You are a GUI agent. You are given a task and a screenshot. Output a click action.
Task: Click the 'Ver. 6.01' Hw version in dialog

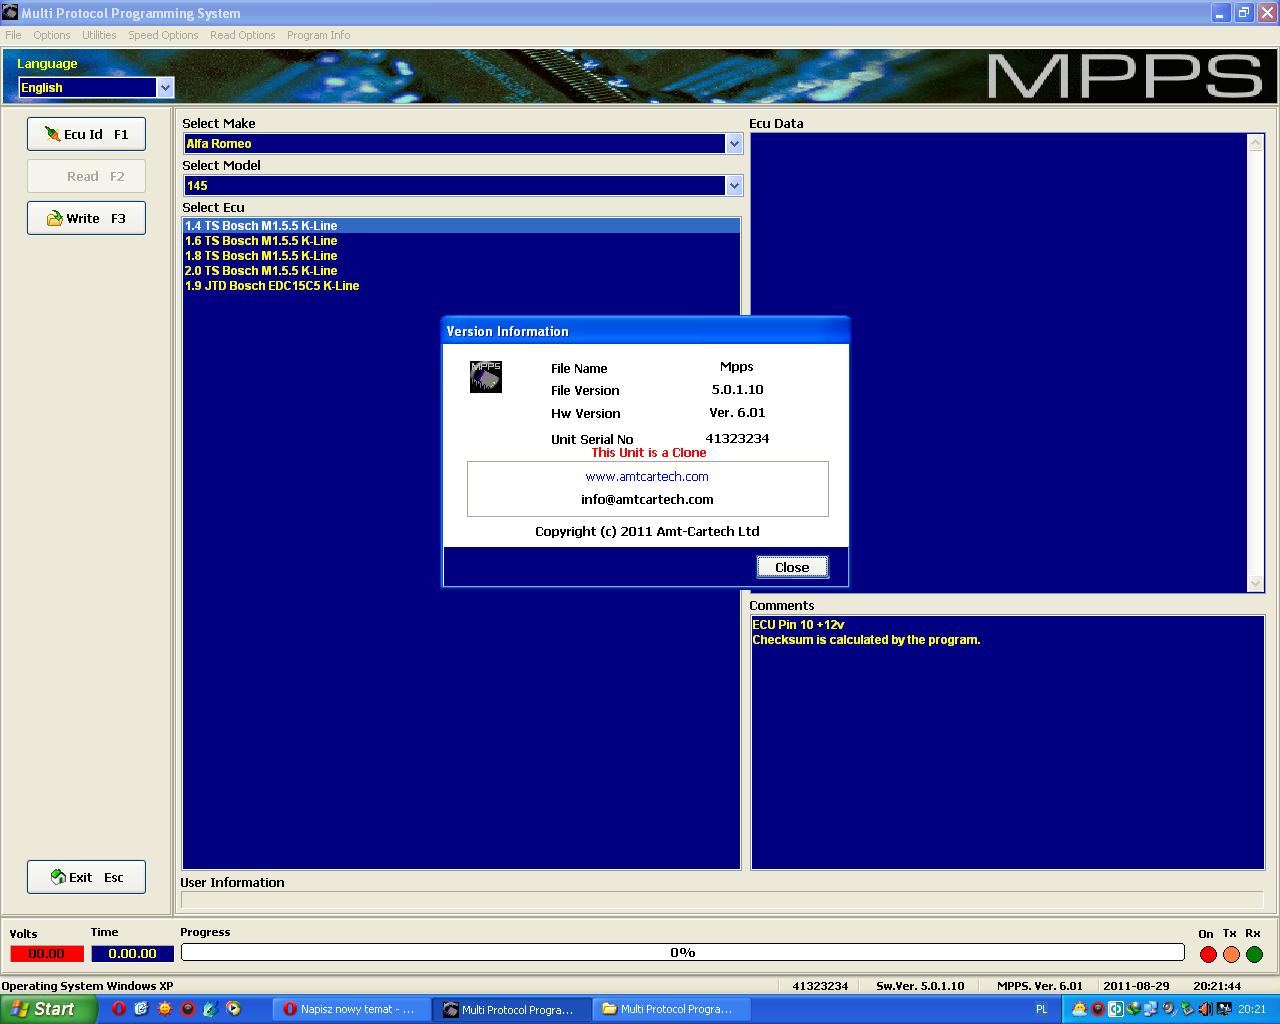tap(737, 413)
